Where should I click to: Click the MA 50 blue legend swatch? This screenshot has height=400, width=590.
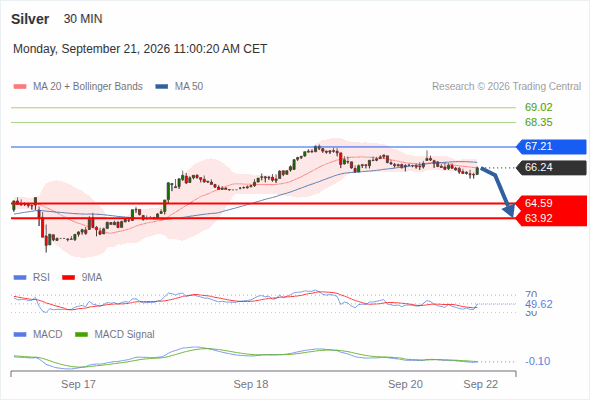point(162,87)
